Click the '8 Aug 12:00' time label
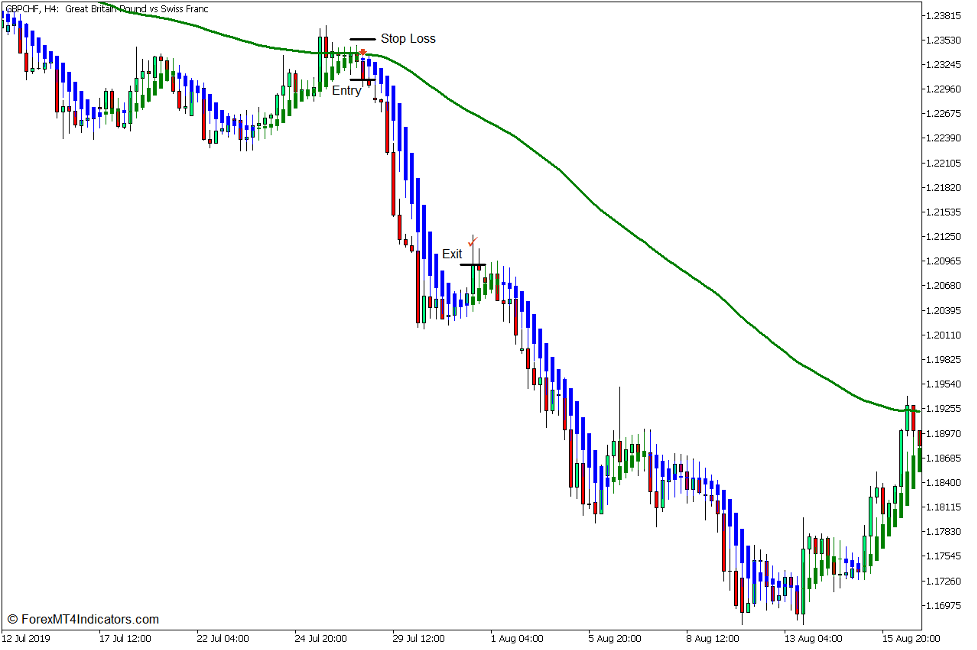Image resolution: width=977 pixels, height=650 pixels. coord(713,639)
